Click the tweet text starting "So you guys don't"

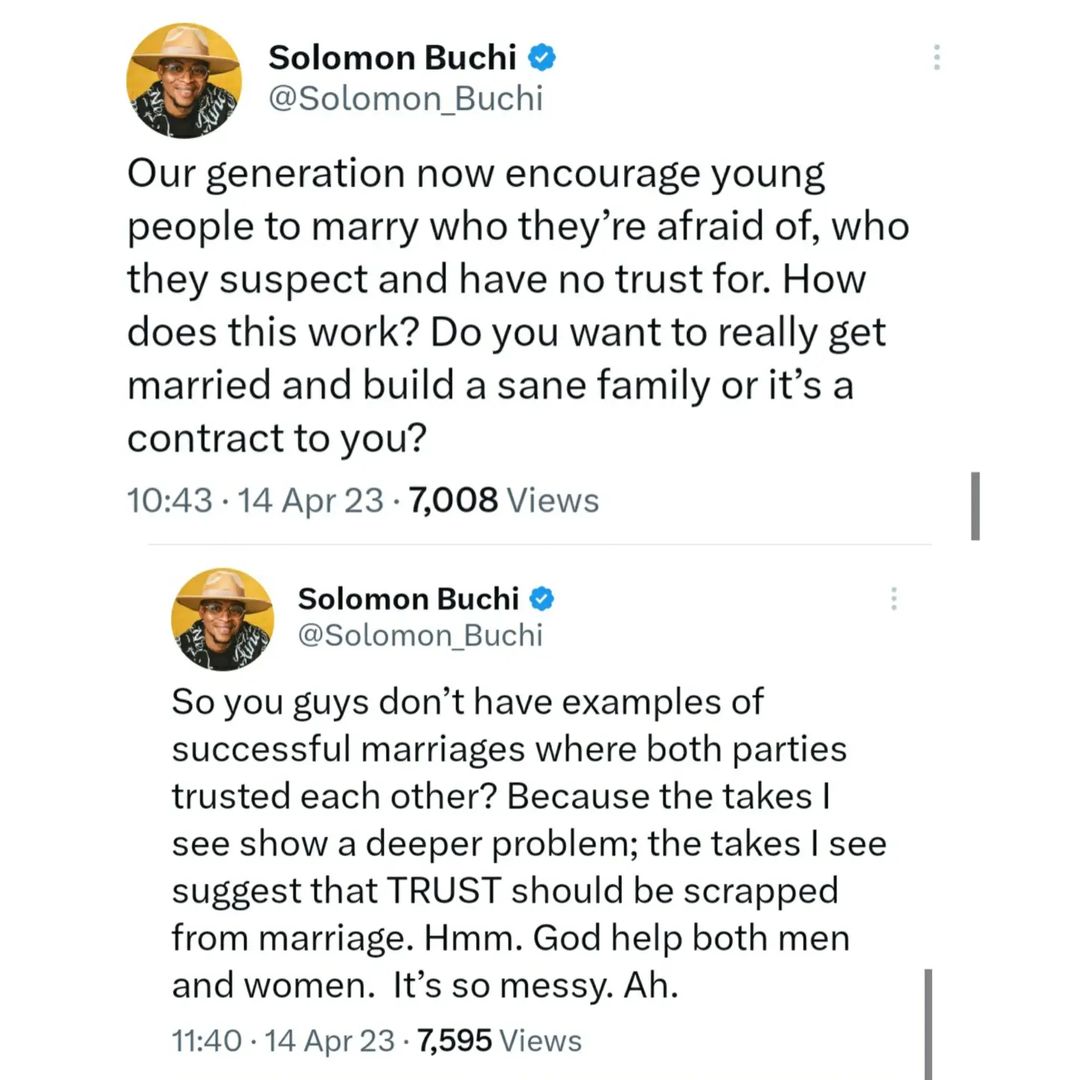point(528,843)
